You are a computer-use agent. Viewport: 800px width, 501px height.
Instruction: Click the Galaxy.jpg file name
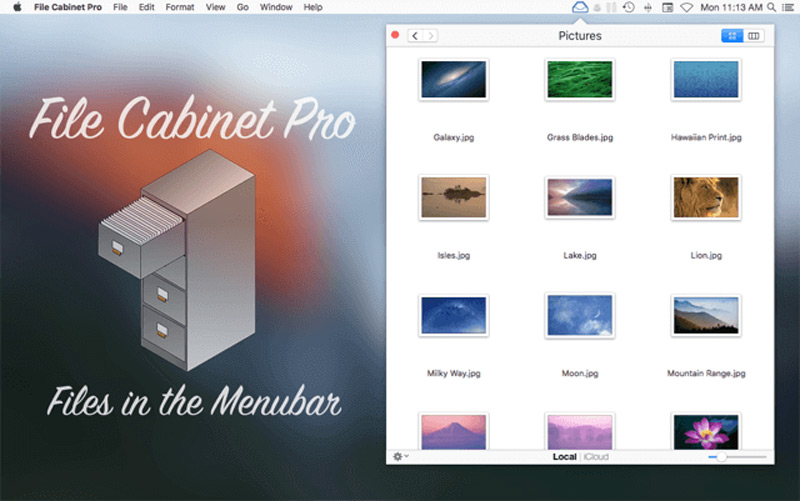click(x=454, y=137)
